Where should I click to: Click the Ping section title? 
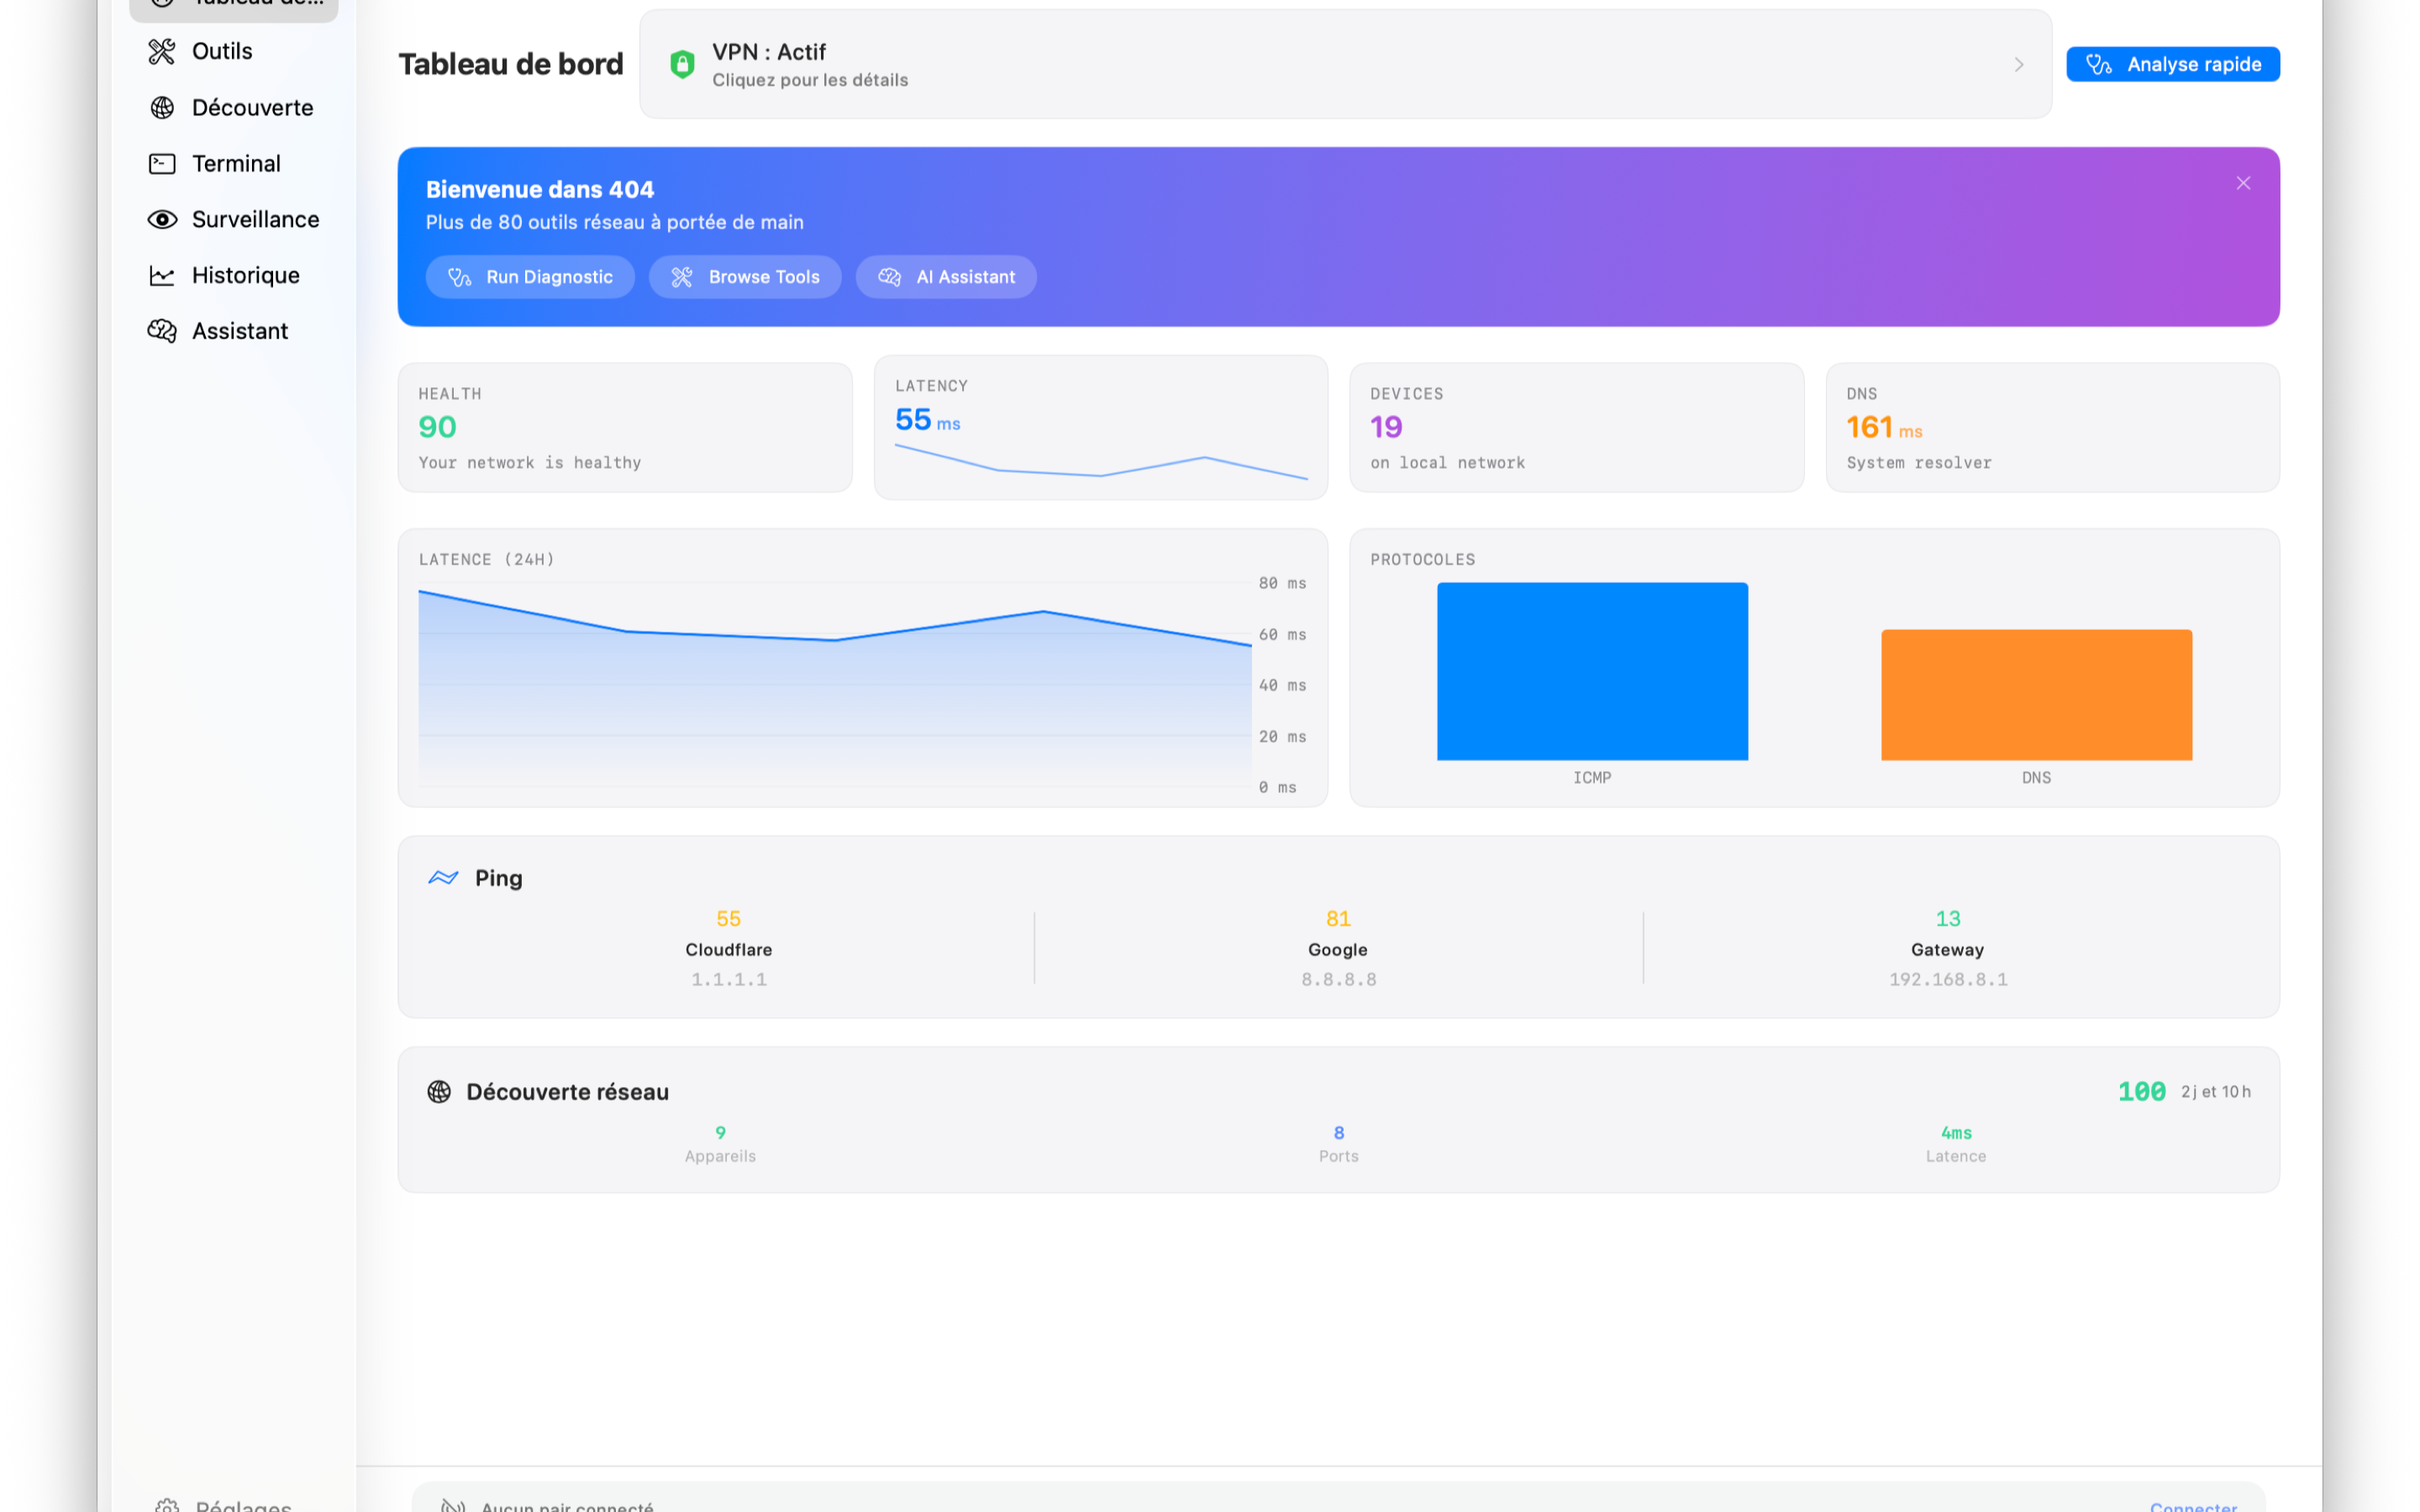coord(499,877)
